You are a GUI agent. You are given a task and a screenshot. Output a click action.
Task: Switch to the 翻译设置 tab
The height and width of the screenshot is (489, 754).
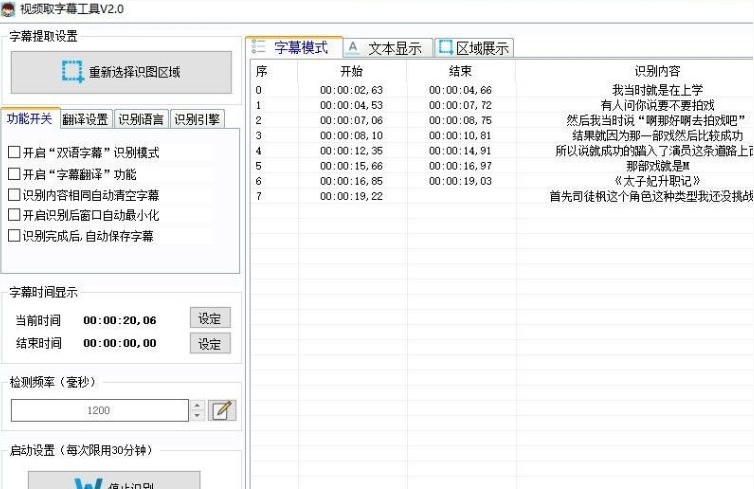pyautogui.click(x=85, y=119)
